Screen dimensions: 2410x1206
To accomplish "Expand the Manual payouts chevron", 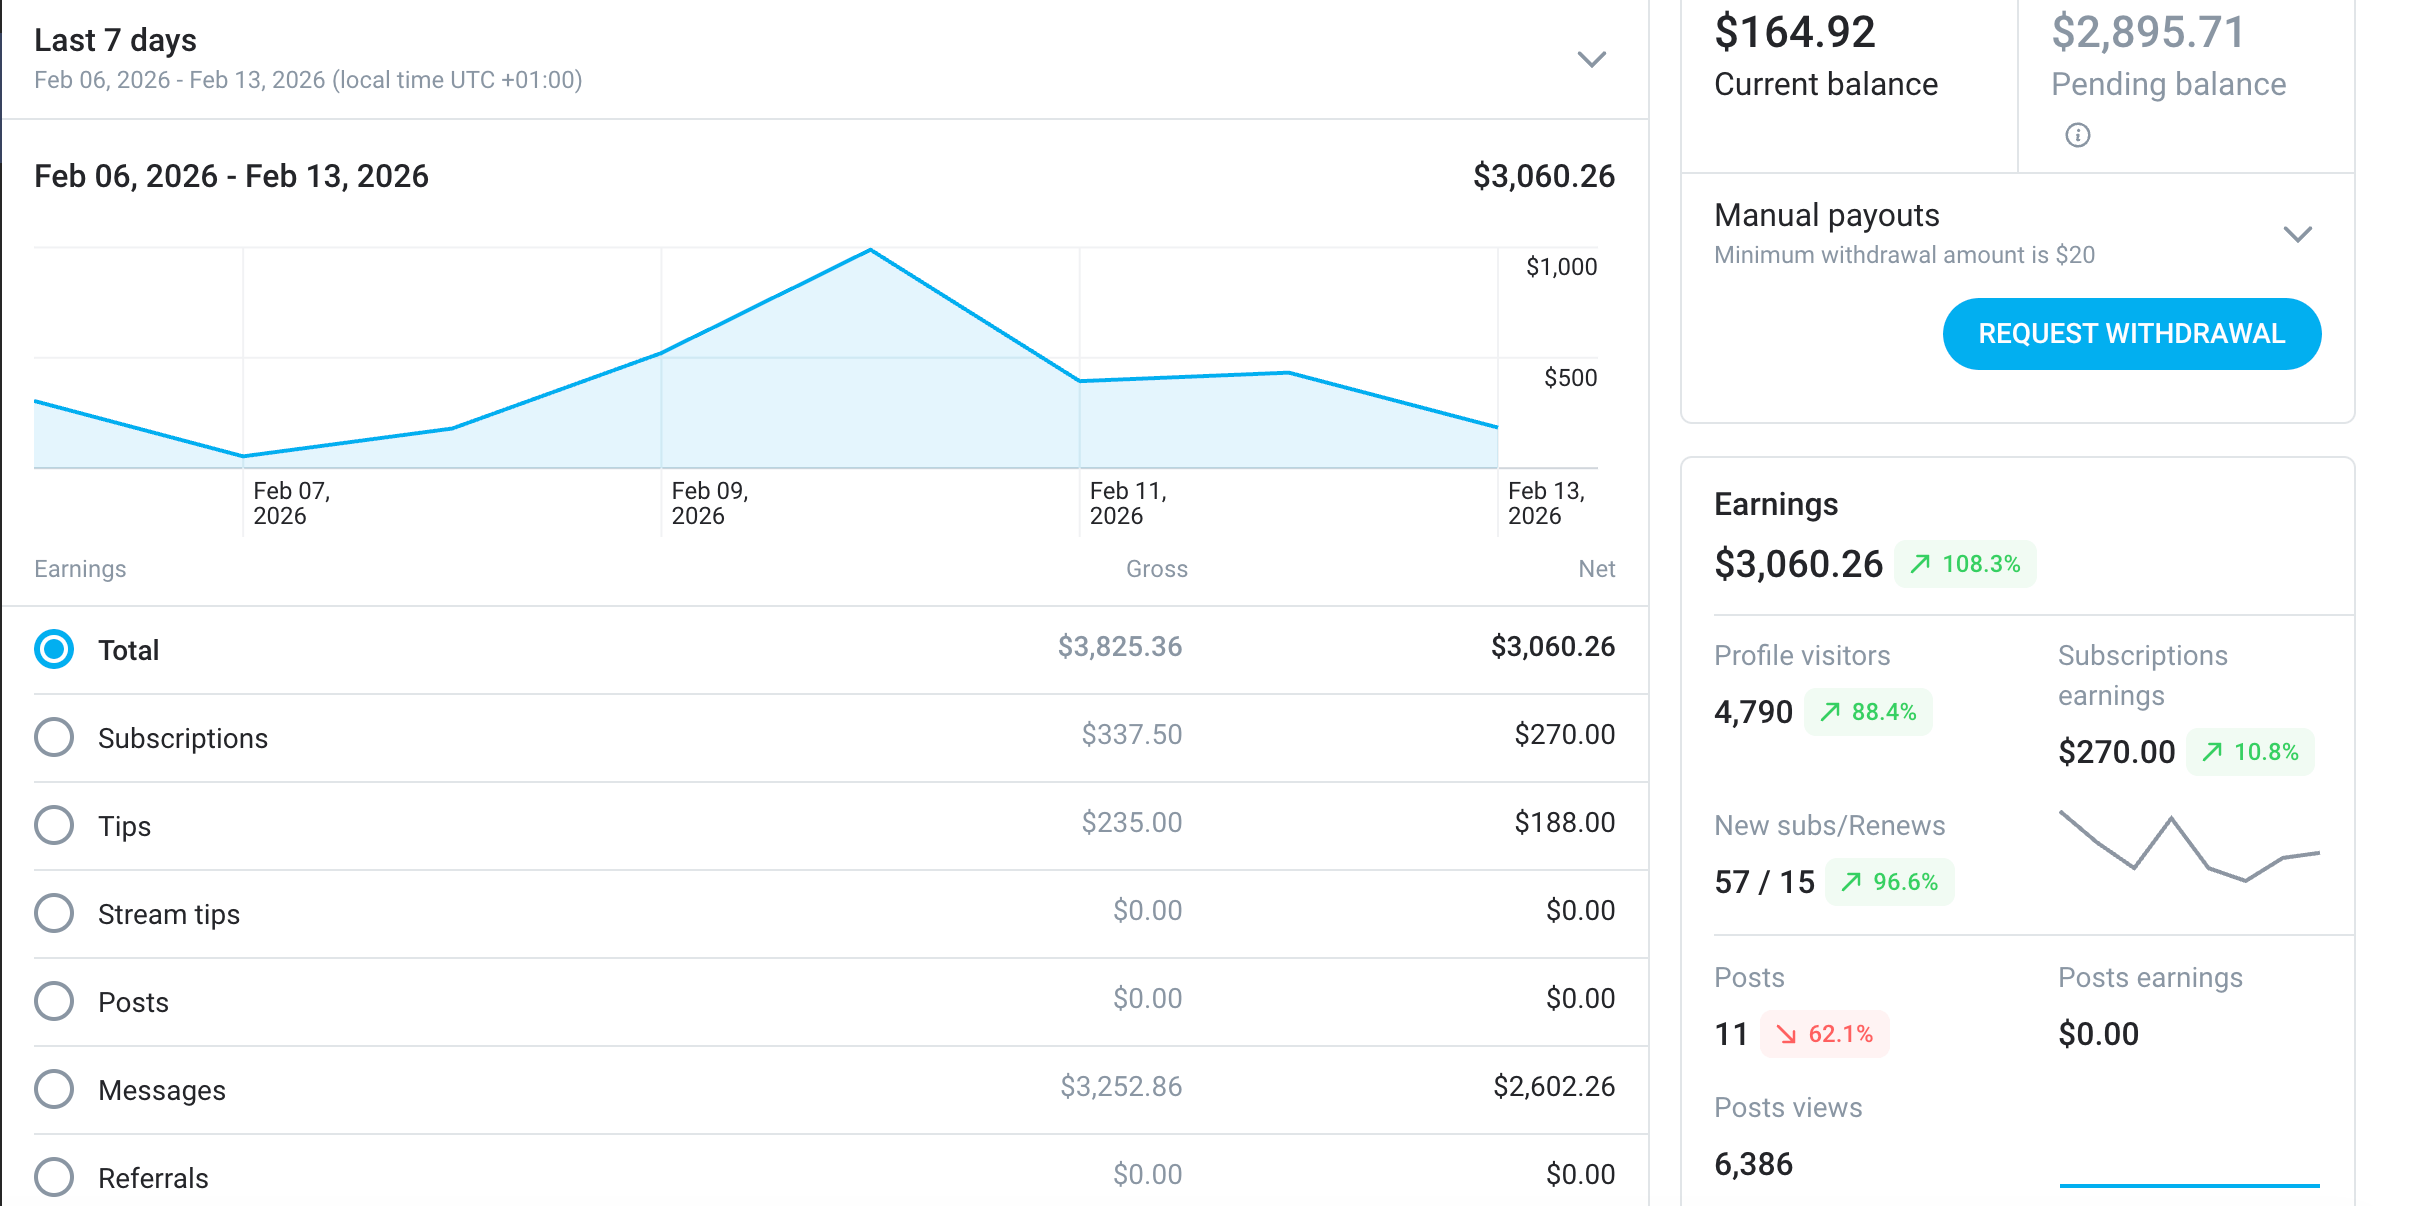I will pyautogui.click(x=2297, y=234).
